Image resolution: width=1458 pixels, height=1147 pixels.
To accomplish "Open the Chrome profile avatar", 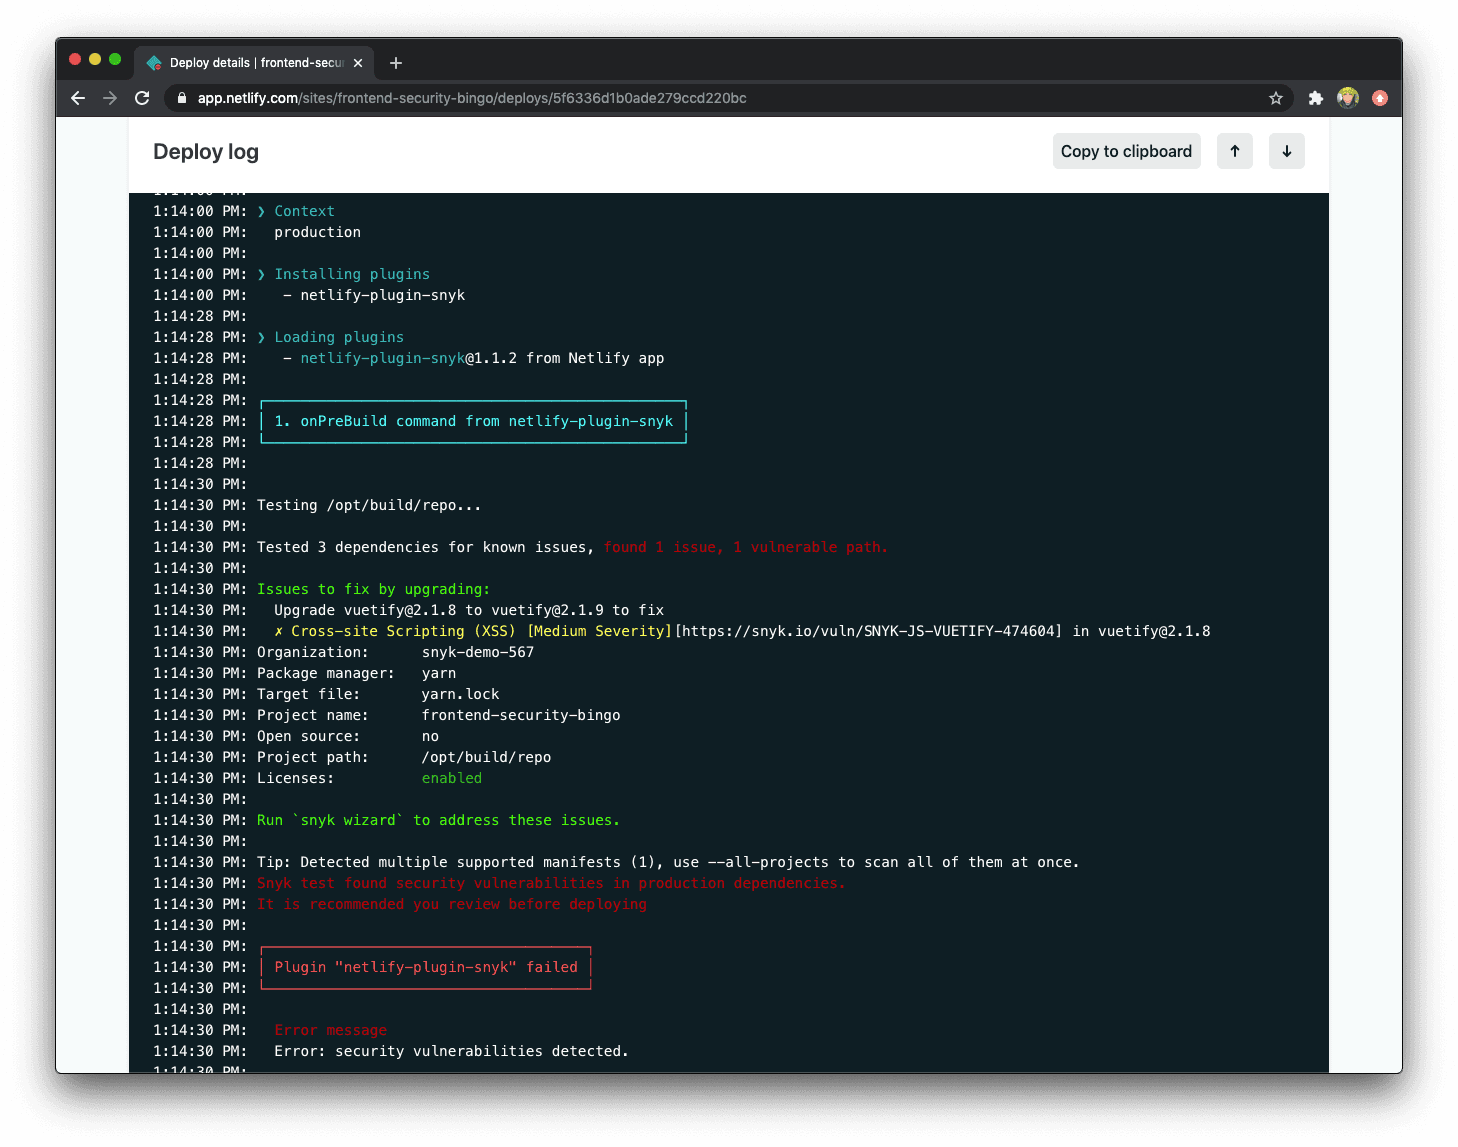I will click(1348, 98).
